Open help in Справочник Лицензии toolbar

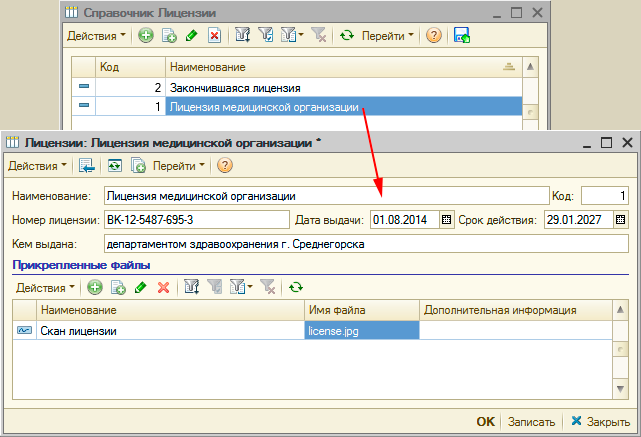tap(433, 36)
